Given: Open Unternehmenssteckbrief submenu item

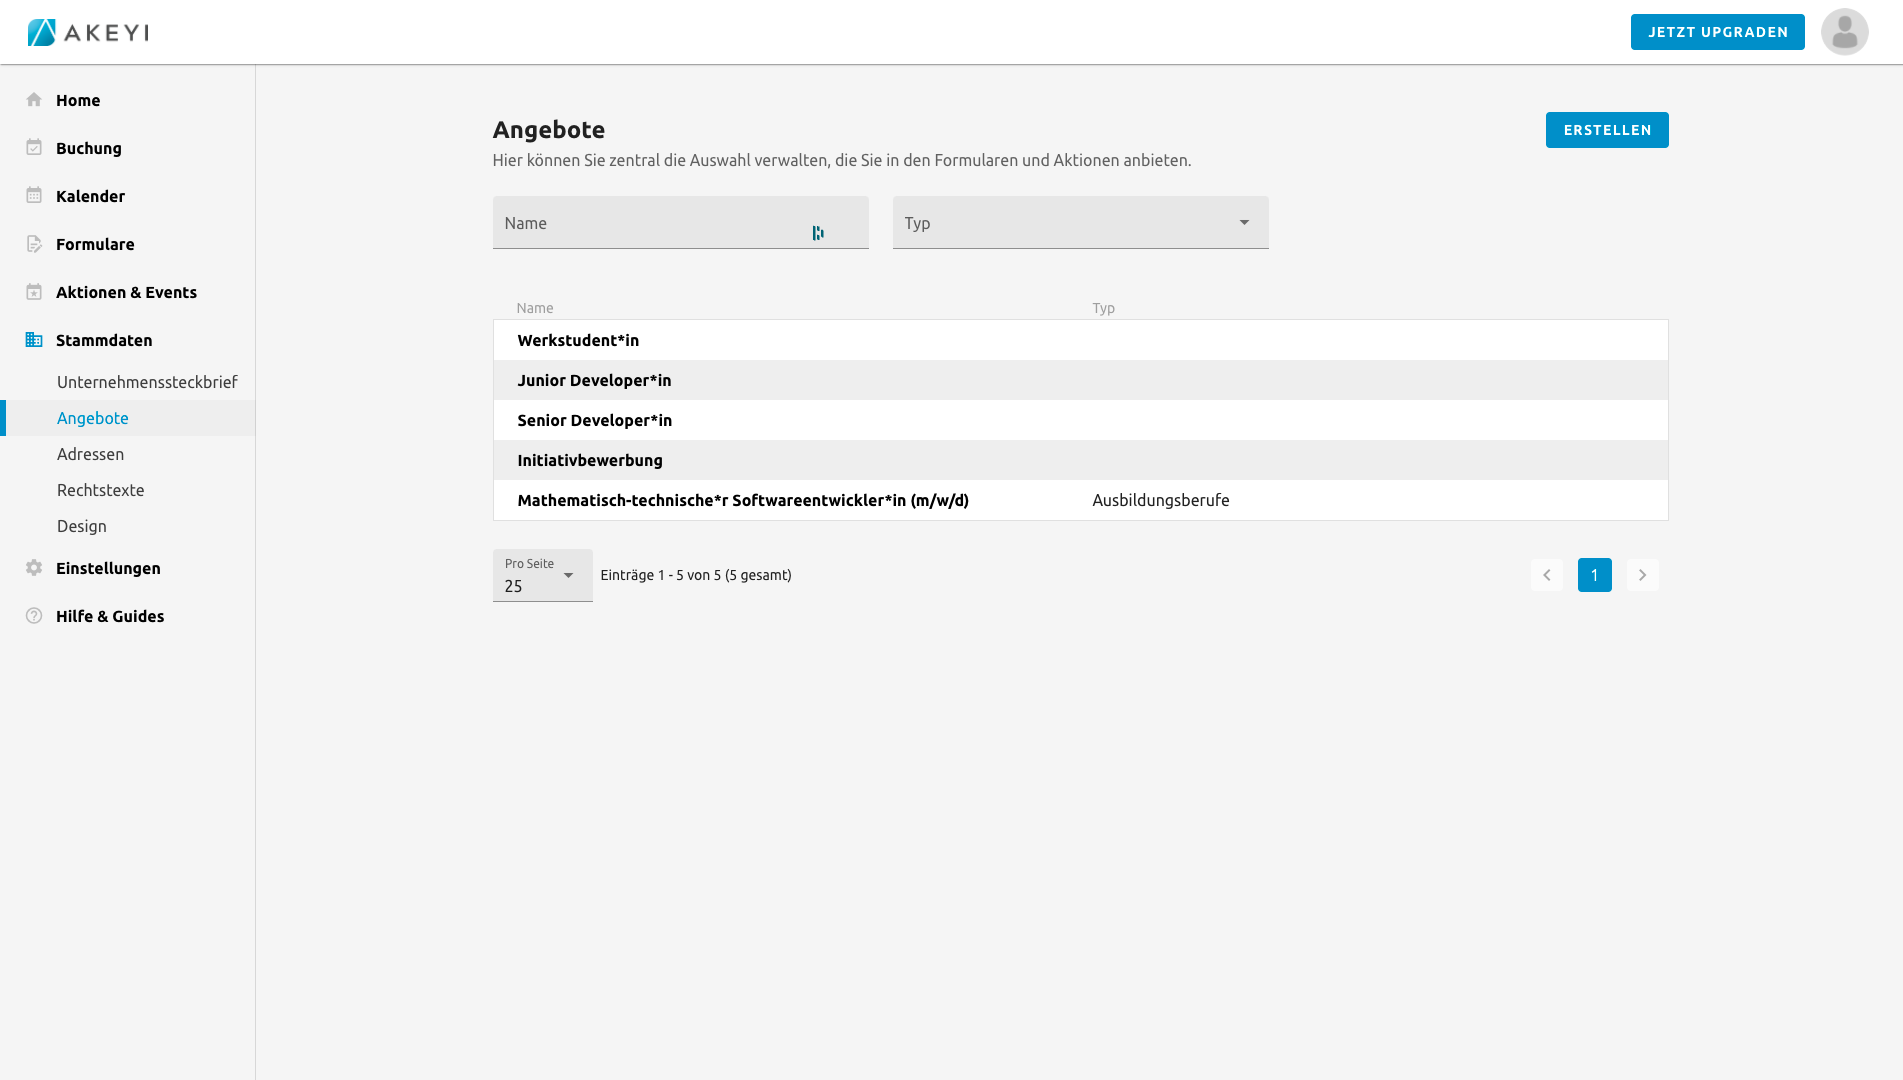Looking at the screenshot, I should click(x=147, y=382).
